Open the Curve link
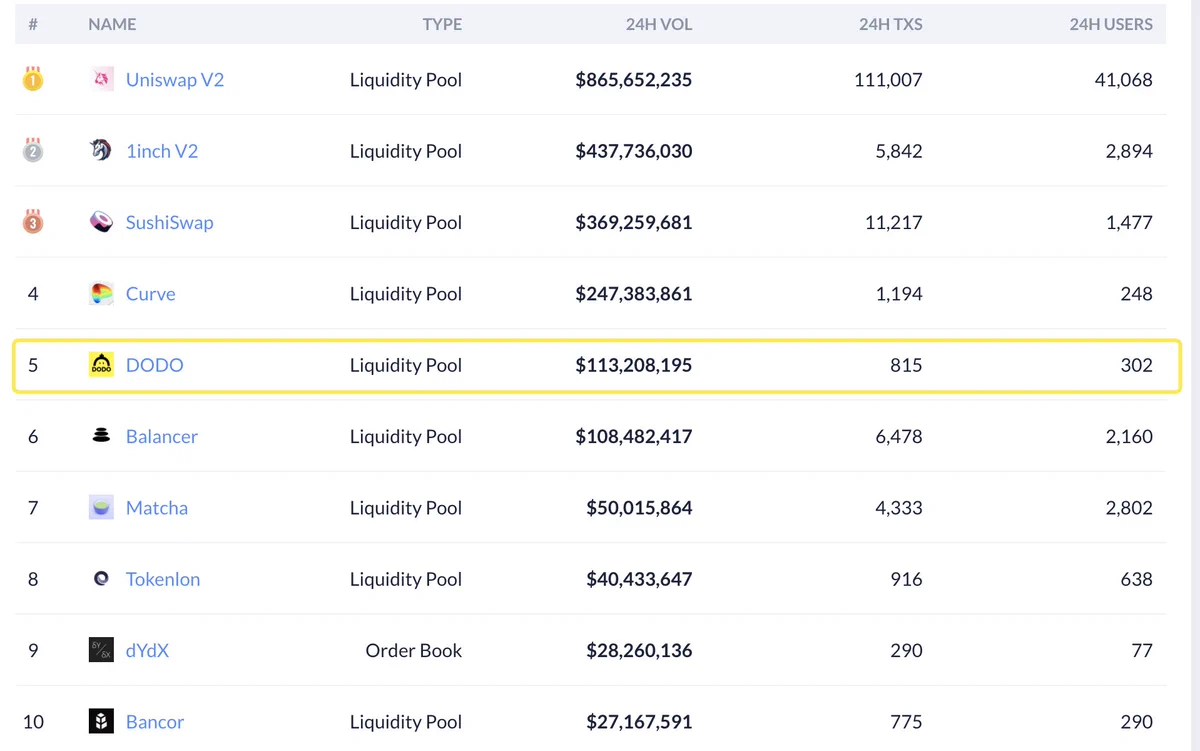 (151, 294)
